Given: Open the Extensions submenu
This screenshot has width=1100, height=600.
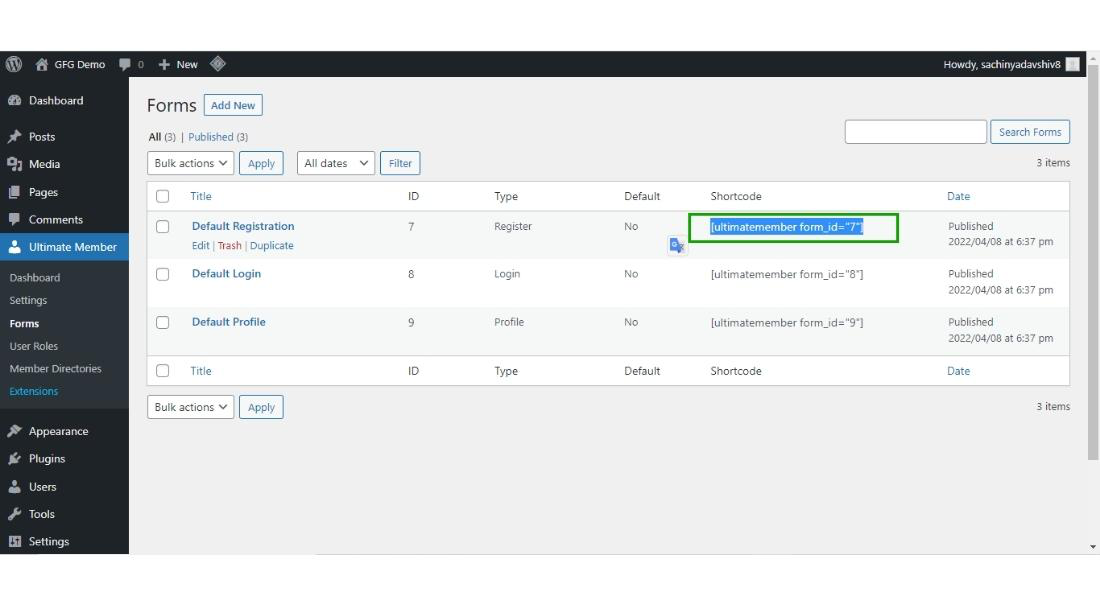Looking at the screenshot, I should pyautogui.click(x=34, y=391).
